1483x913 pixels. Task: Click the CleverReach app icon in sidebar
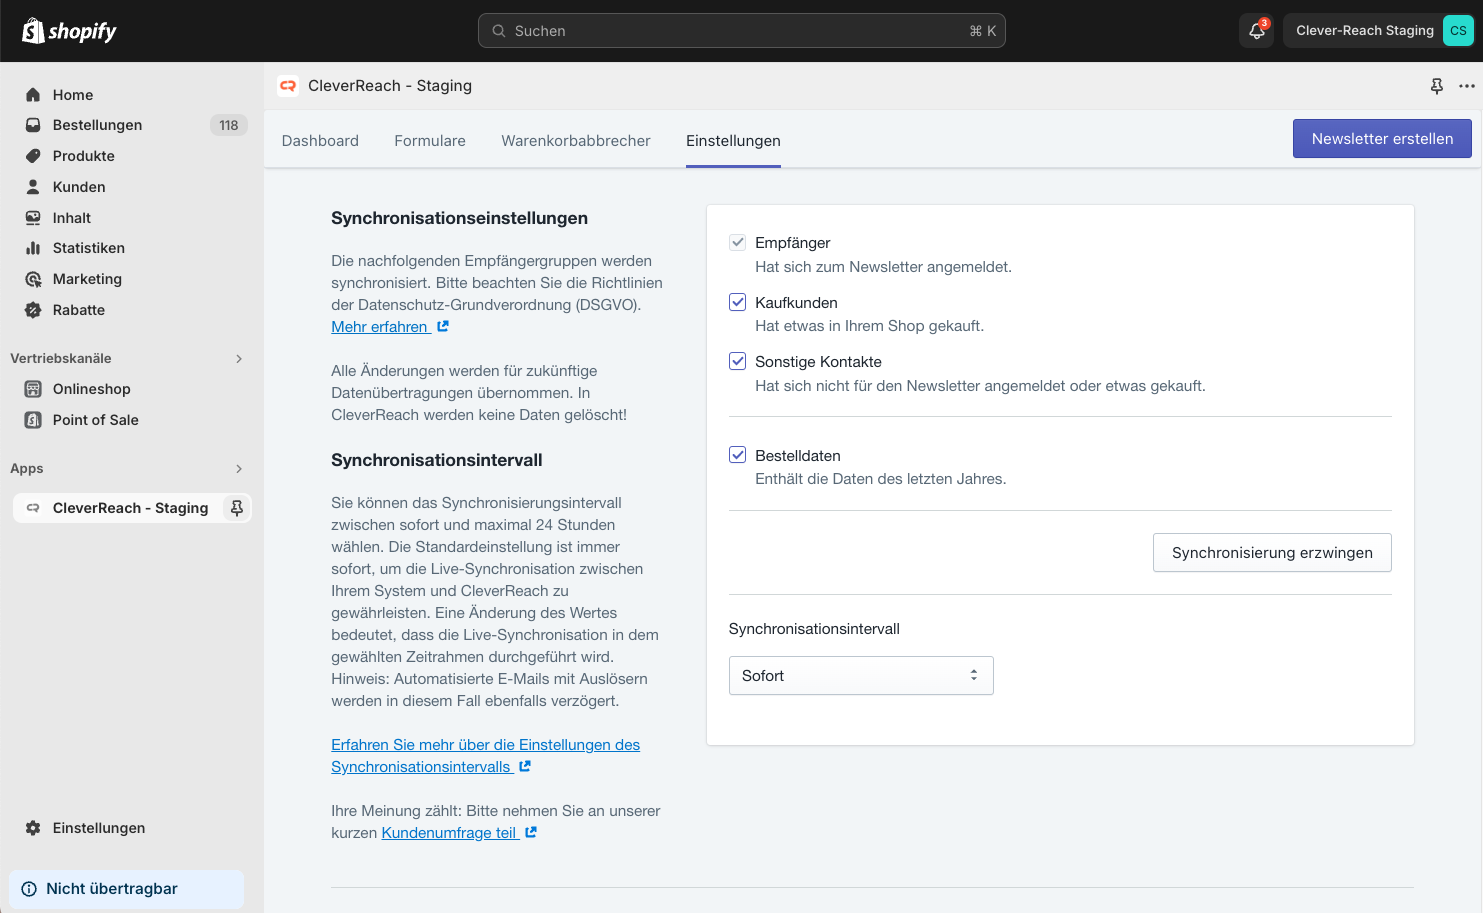[x=33, y=508]
